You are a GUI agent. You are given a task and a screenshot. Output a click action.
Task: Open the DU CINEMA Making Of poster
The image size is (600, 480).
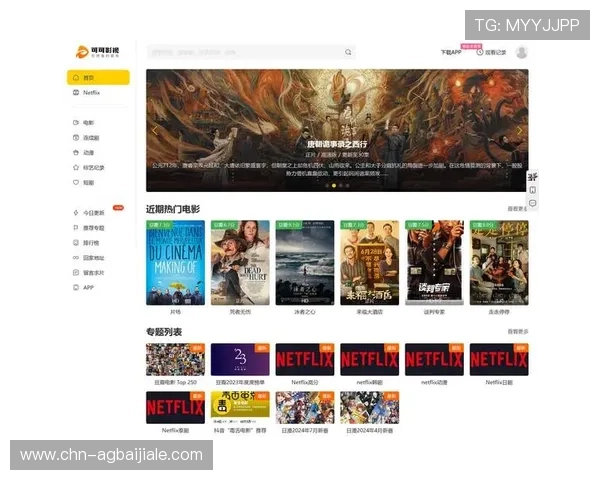pos(175,262)
